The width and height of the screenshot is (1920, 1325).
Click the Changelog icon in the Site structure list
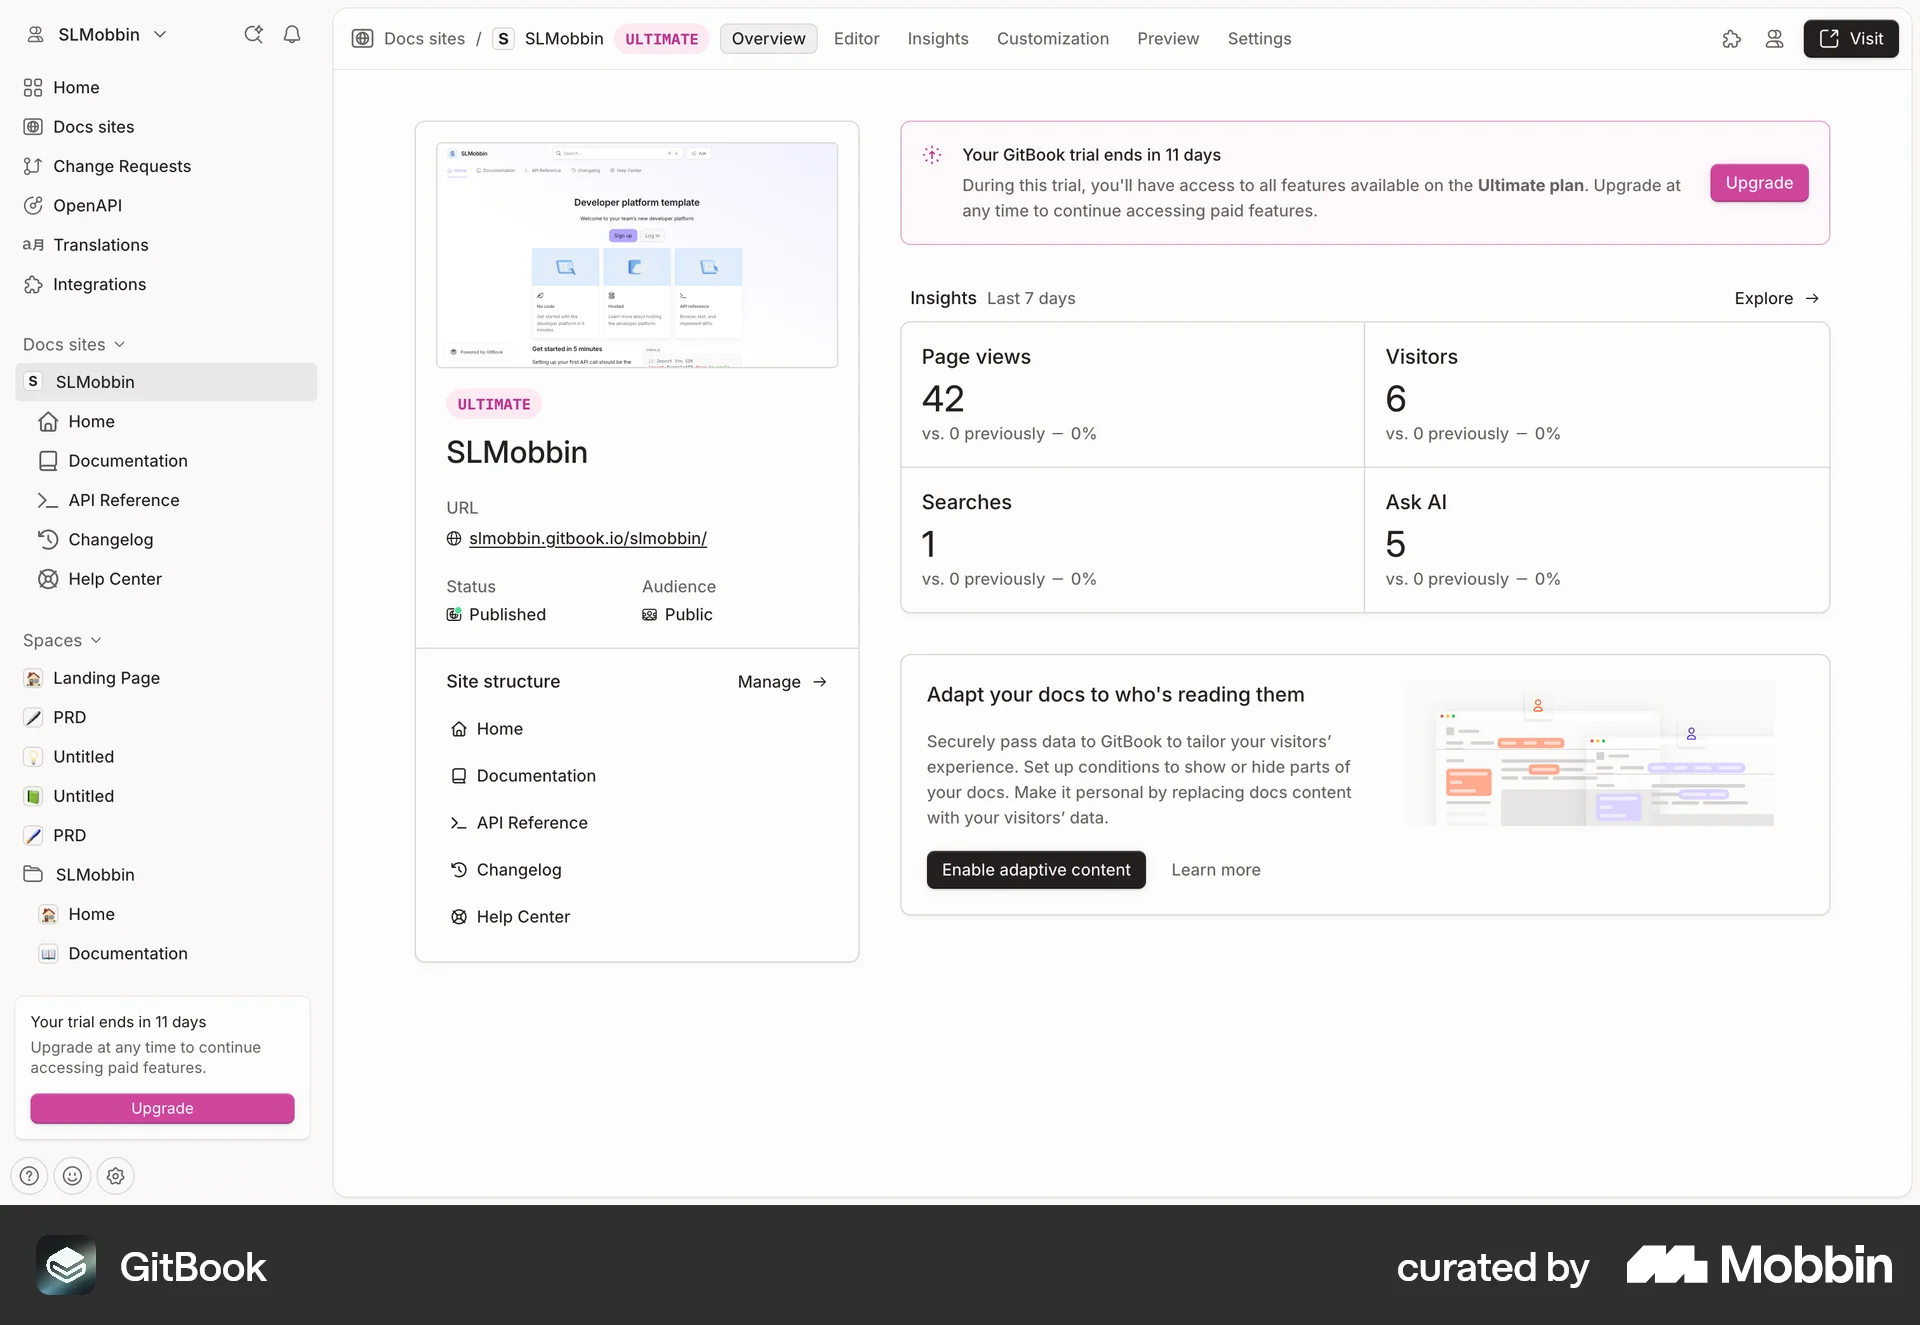click(x=459, y=870)
